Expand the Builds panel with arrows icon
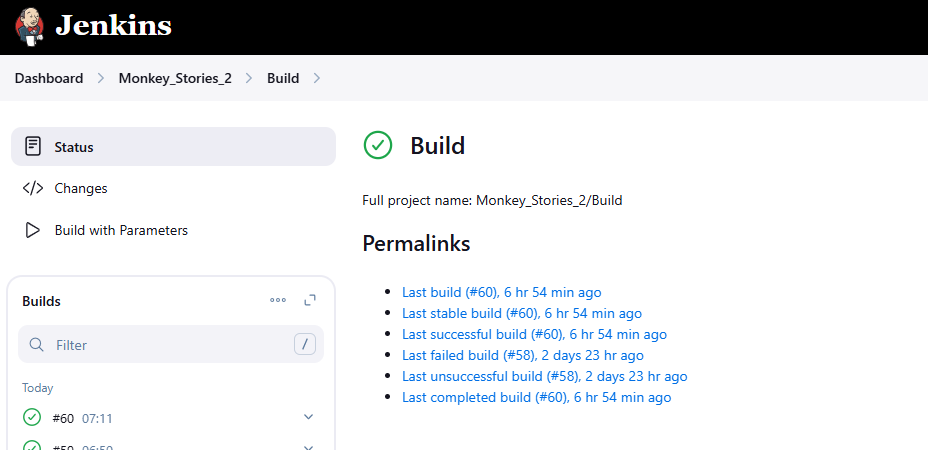This screenshot has width=928, height=450. 310,300
